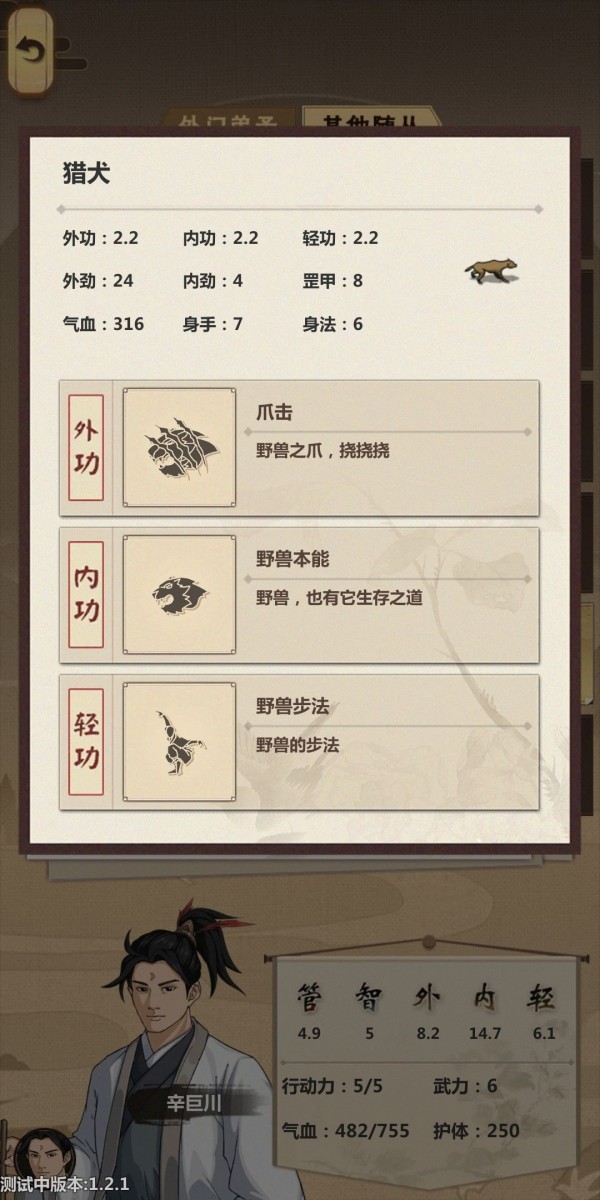Tap the red 外功 label tag
Screen dimensions: 600x1200
point(86,447)
